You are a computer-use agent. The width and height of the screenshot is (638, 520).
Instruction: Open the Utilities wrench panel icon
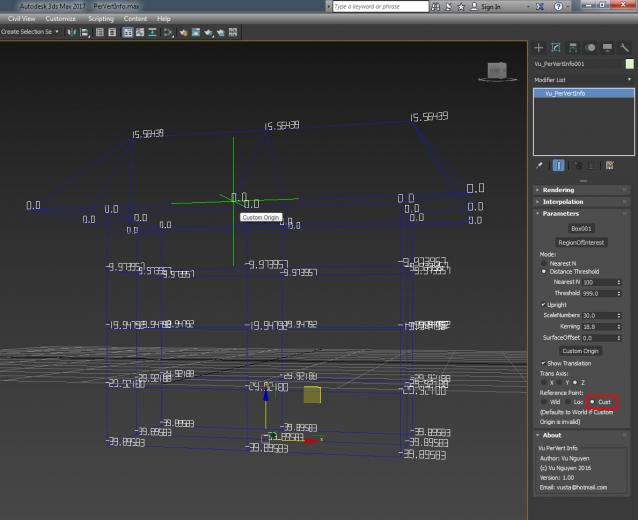tap(624, 47)
